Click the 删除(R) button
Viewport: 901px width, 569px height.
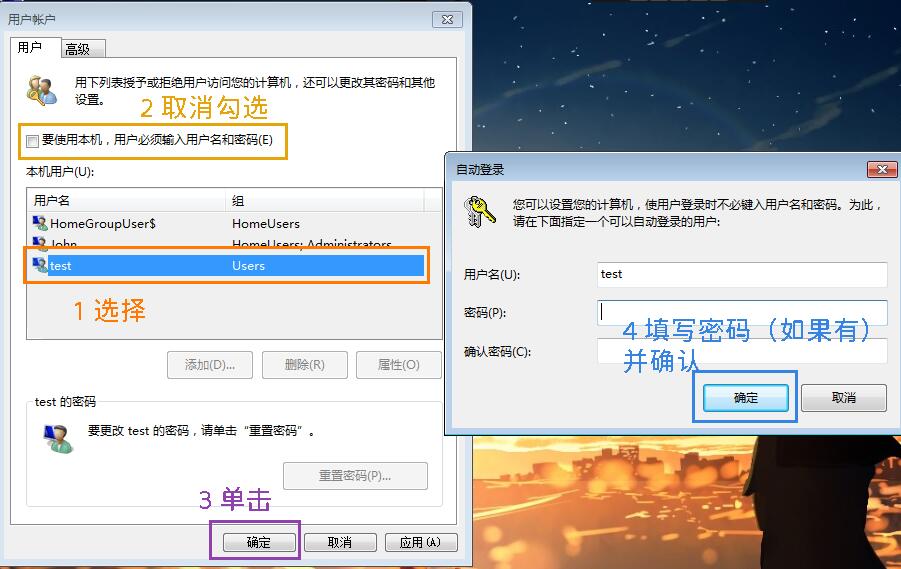coord(305,365)
